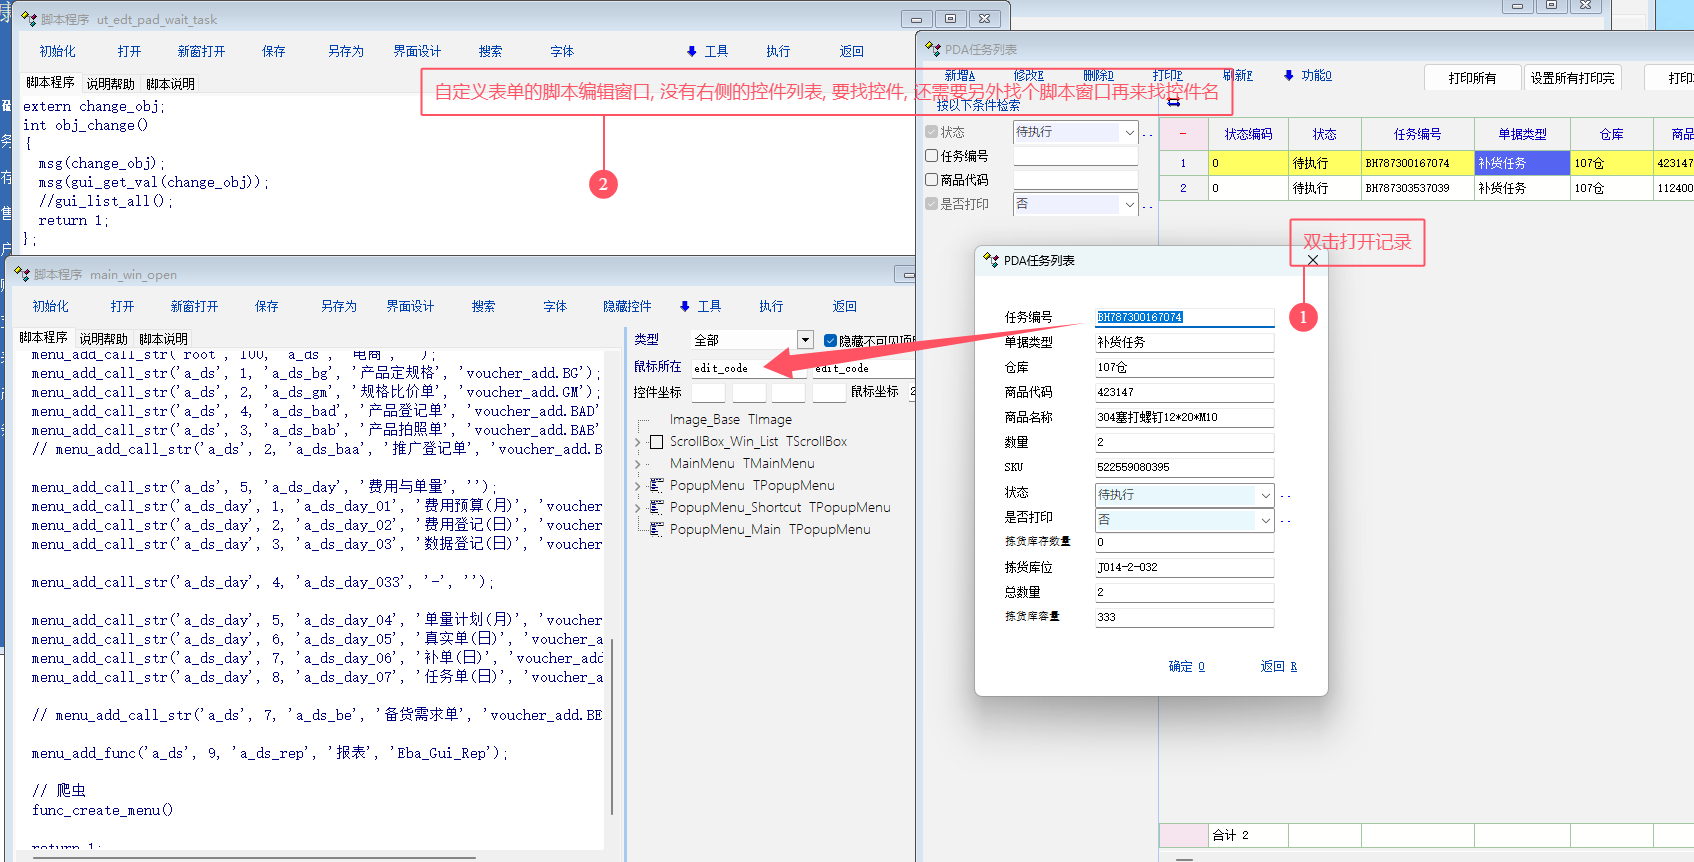Click the PopupMenu tree node icon

pos(657,485)
